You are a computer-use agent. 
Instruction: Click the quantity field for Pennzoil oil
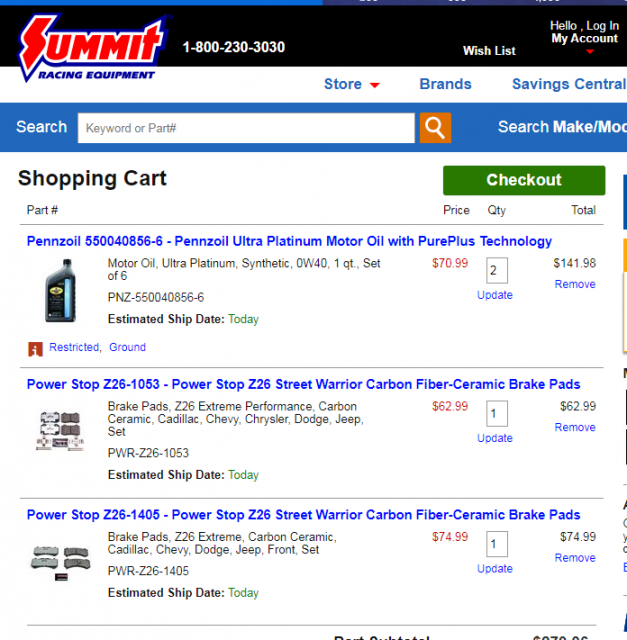[497, 270]
